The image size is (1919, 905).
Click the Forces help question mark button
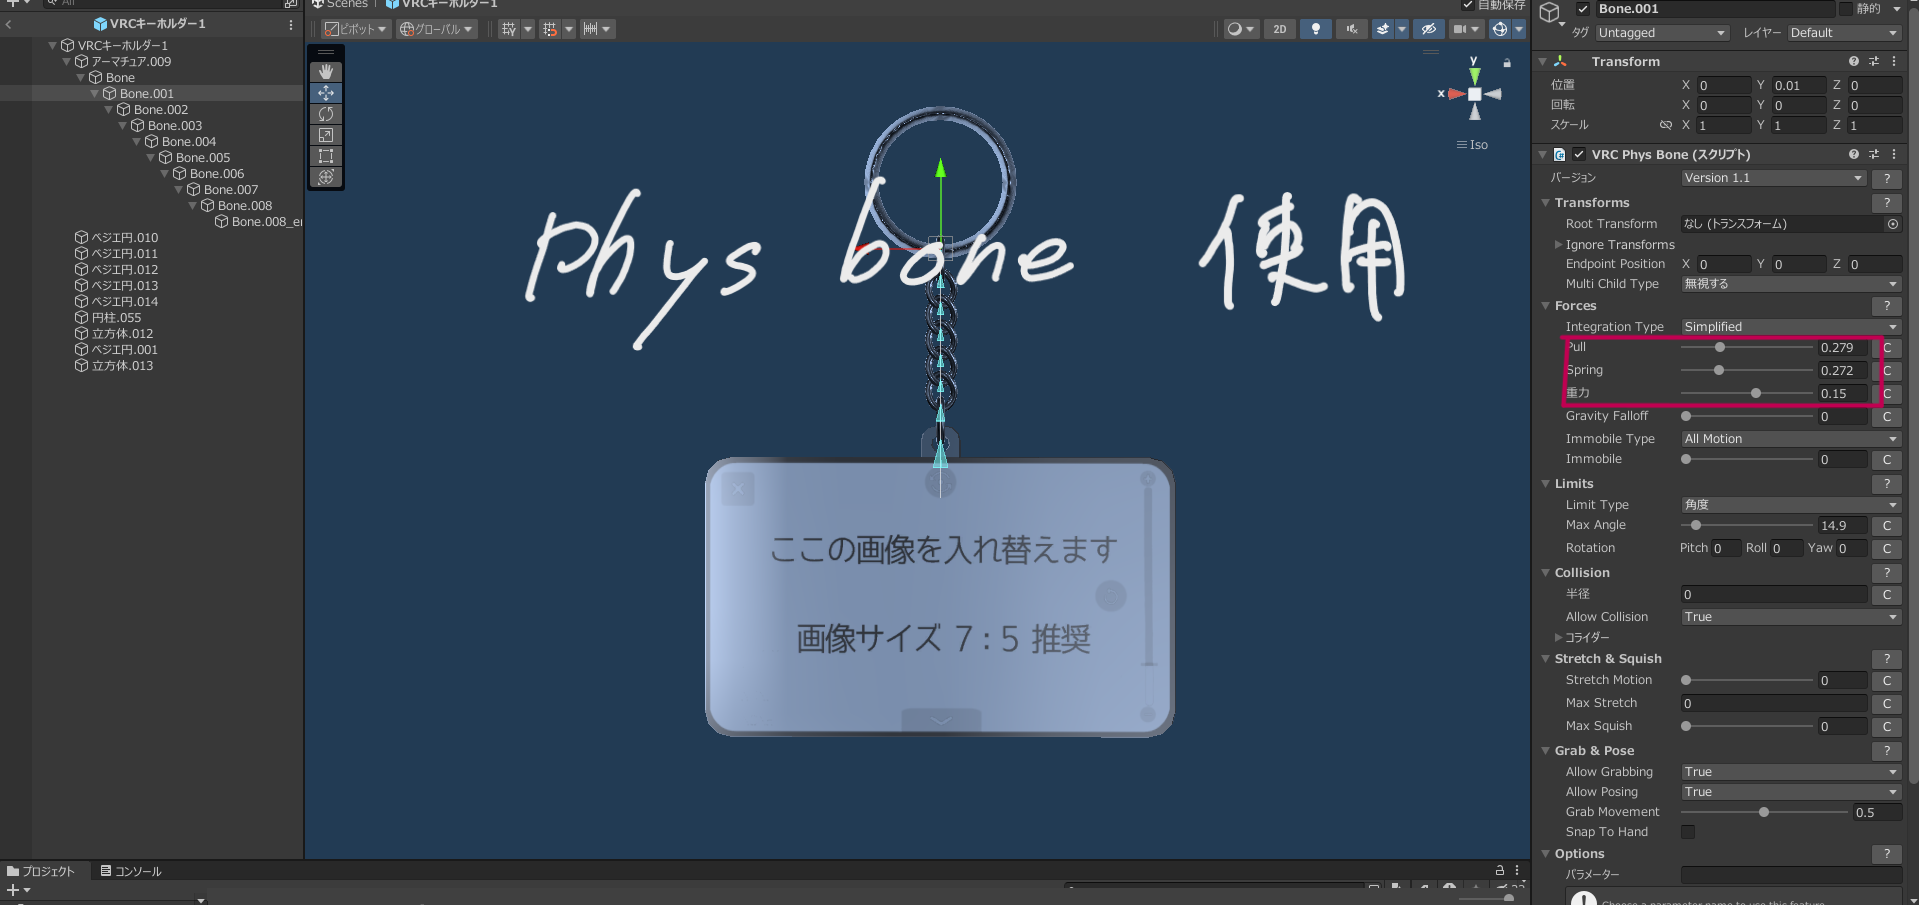(x=1886, y=306)
